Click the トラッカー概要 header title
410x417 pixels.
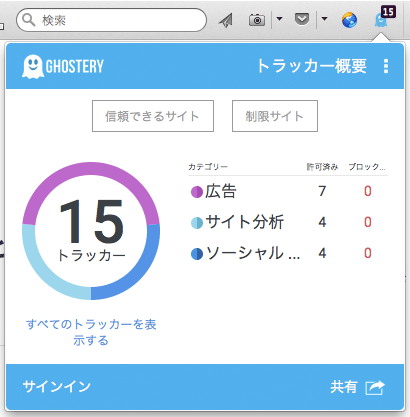point(312,66)
